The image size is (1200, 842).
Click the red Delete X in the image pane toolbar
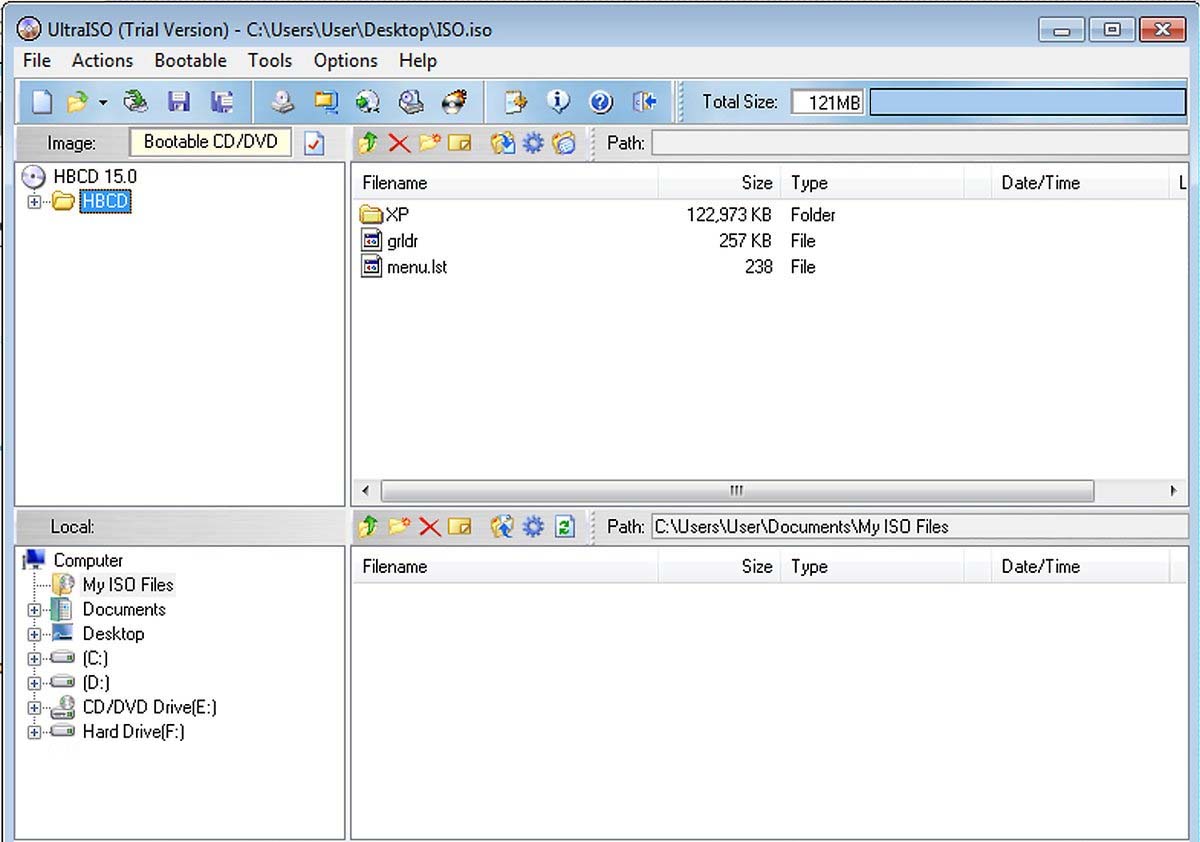pyautogui.click(x=399, y=143)
